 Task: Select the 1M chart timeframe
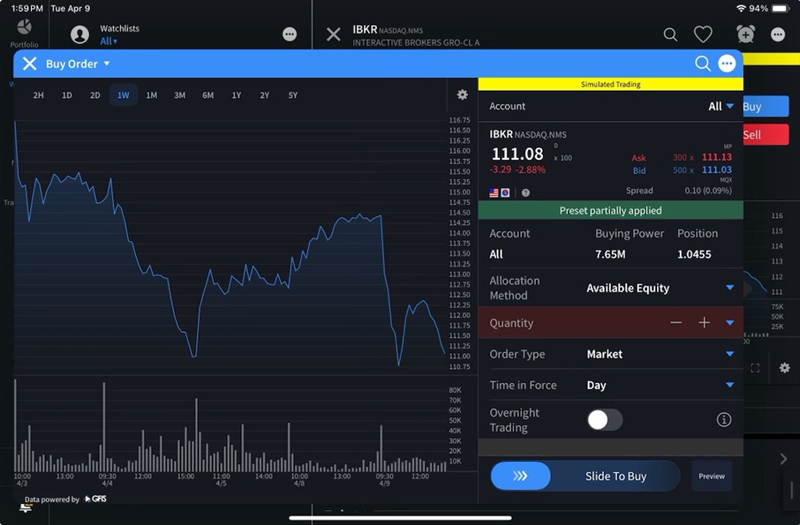tap(152, 95)
